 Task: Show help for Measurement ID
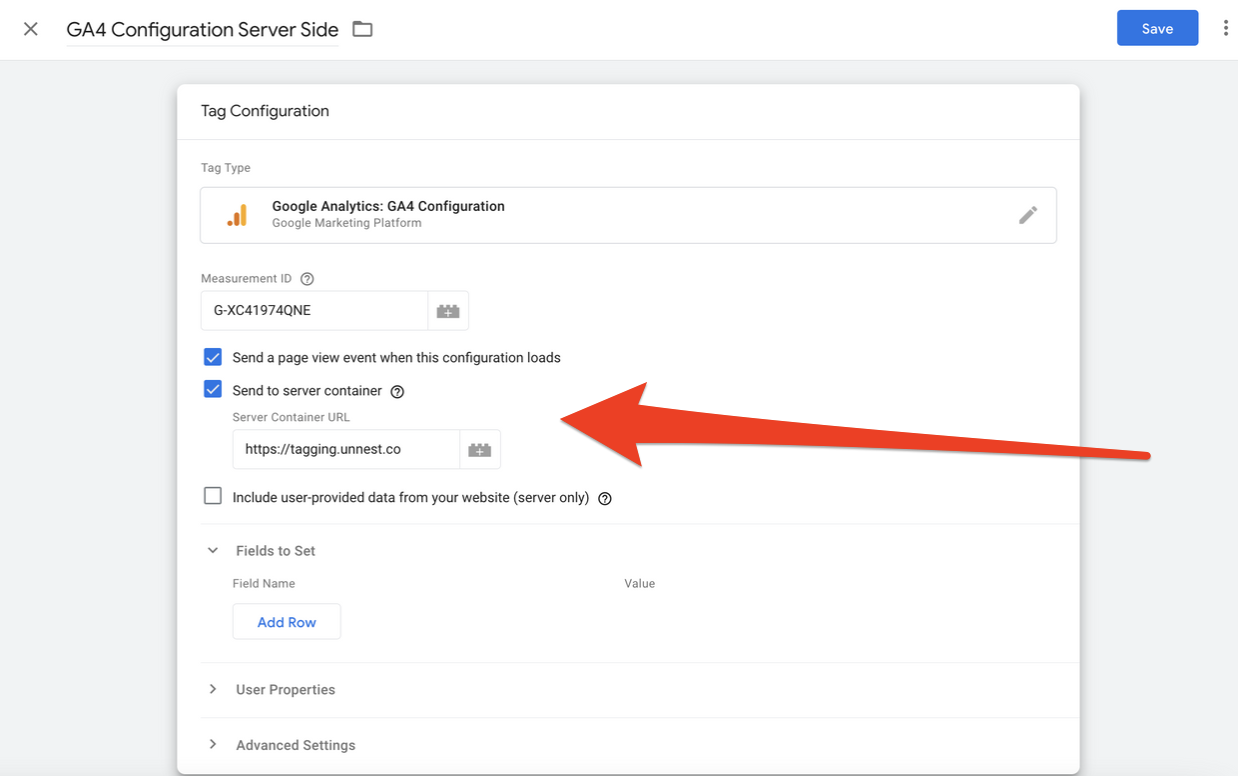tap(307, 279)
